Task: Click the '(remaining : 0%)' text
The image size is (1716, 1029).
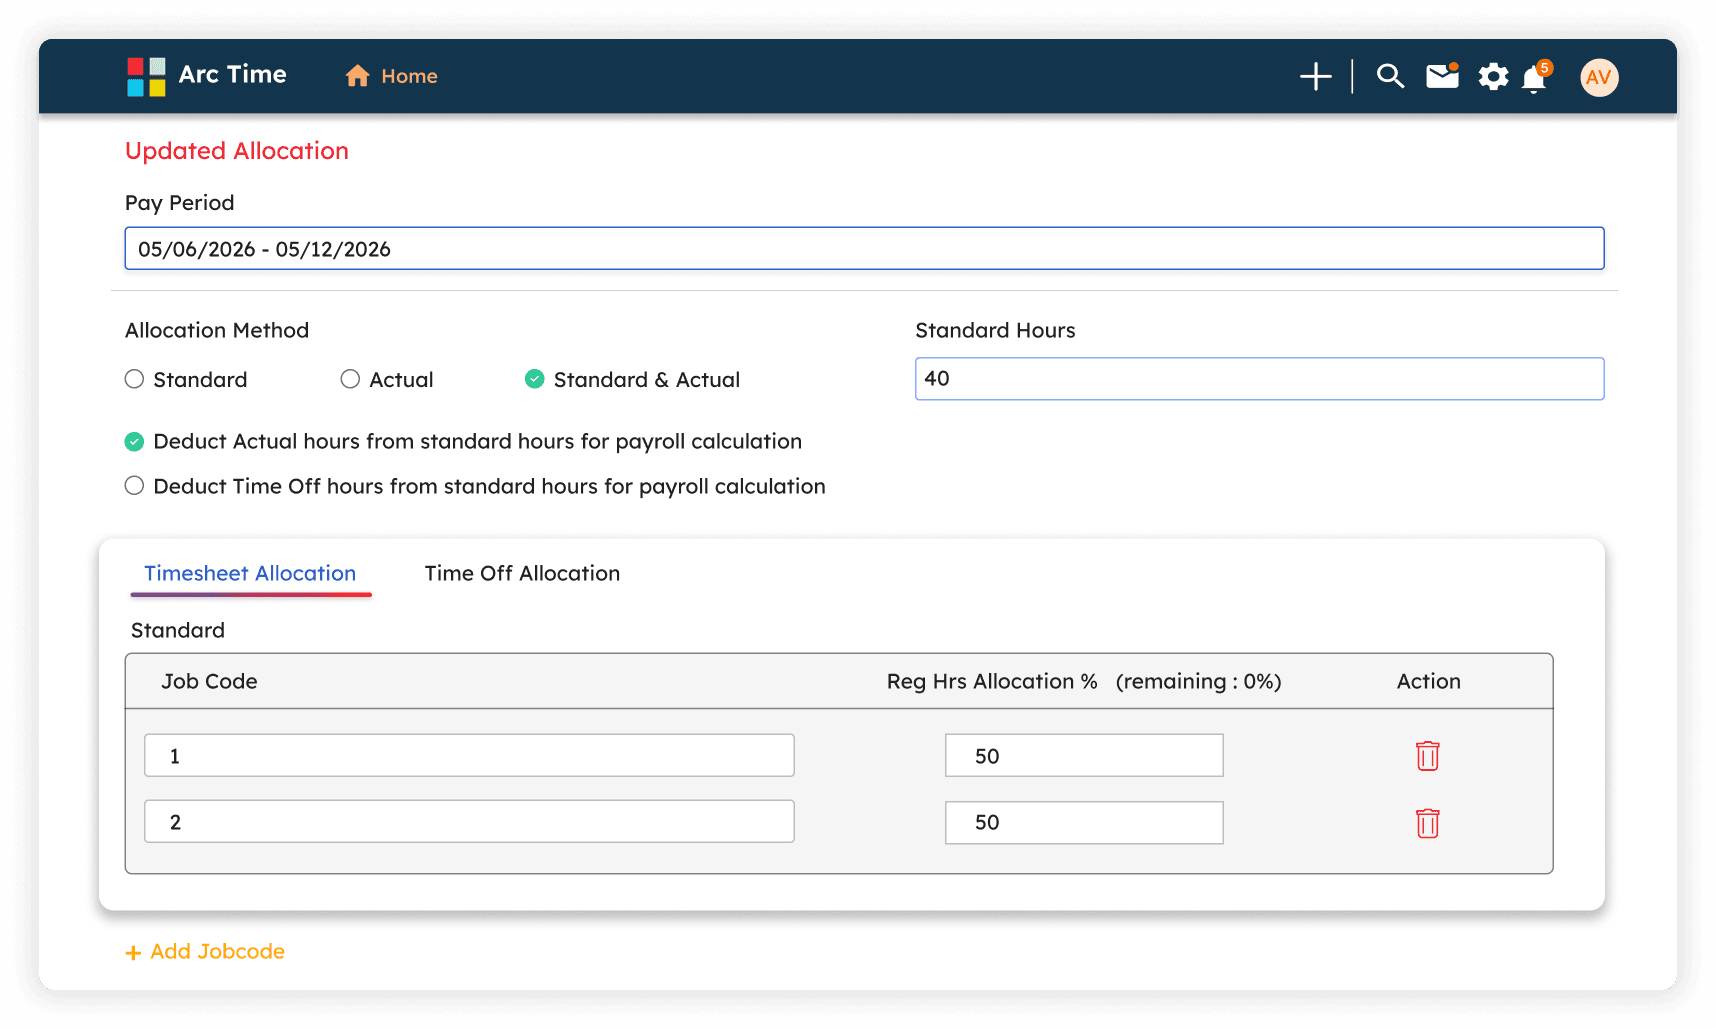Action: coord(1198,681)
